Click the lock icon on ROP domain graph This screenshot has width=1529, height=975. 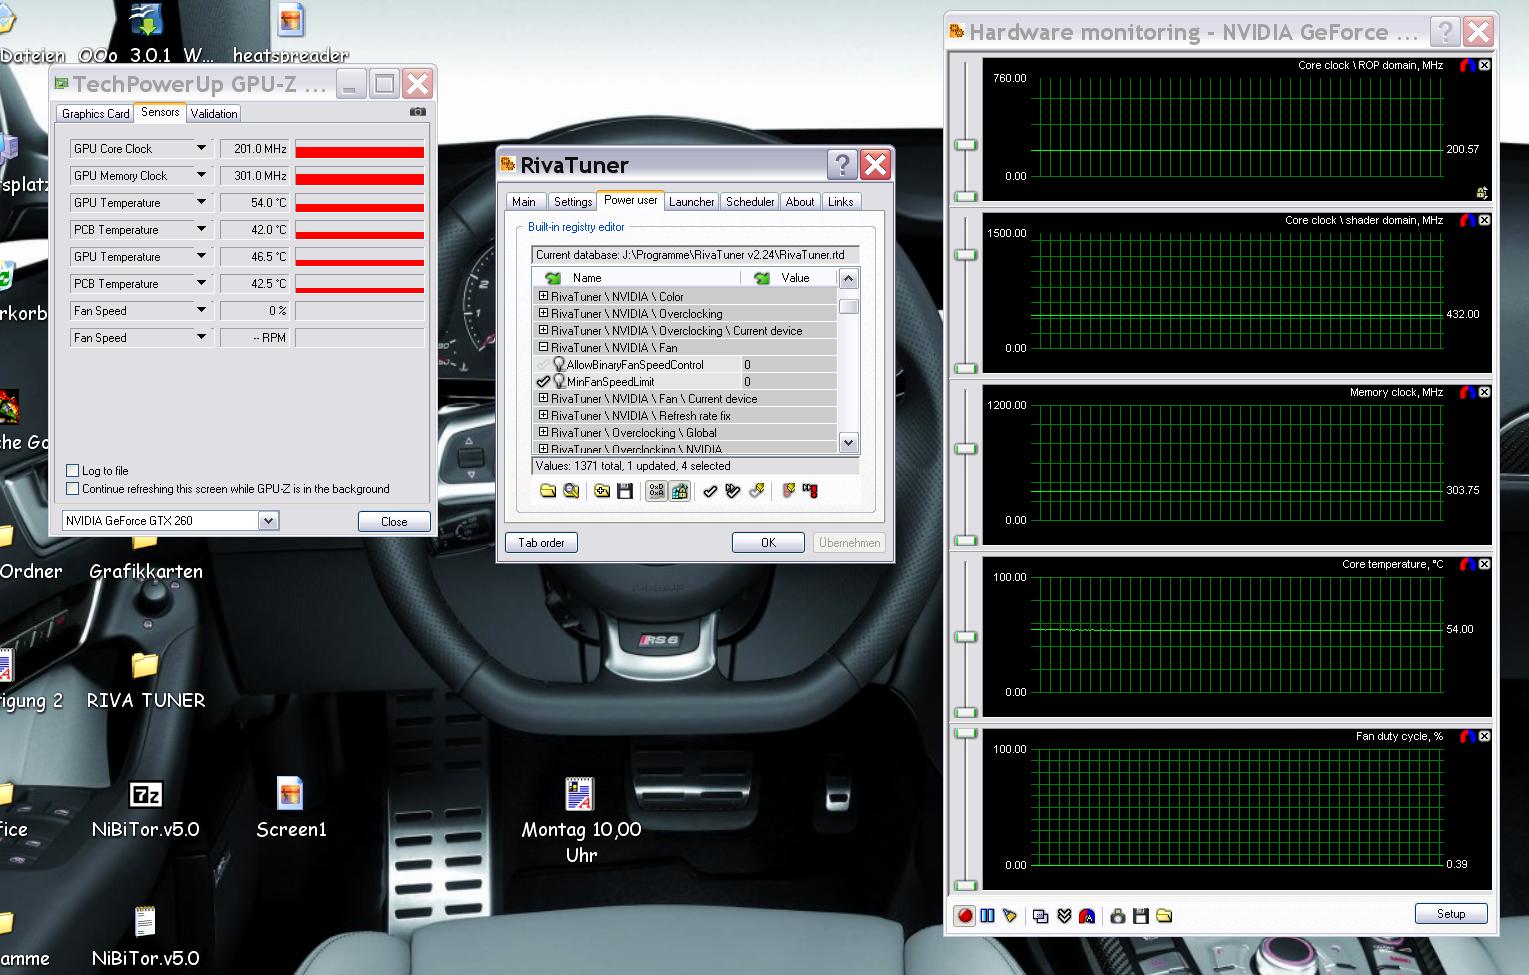(1482, 192)
